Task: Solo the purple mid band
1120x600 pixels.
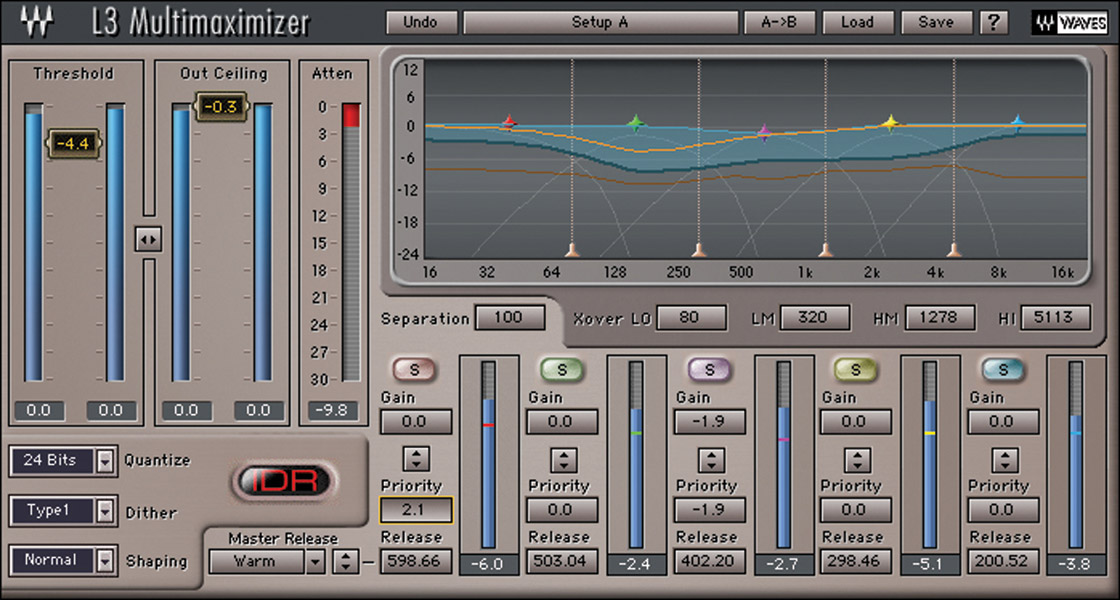Action: pos(709,369)
